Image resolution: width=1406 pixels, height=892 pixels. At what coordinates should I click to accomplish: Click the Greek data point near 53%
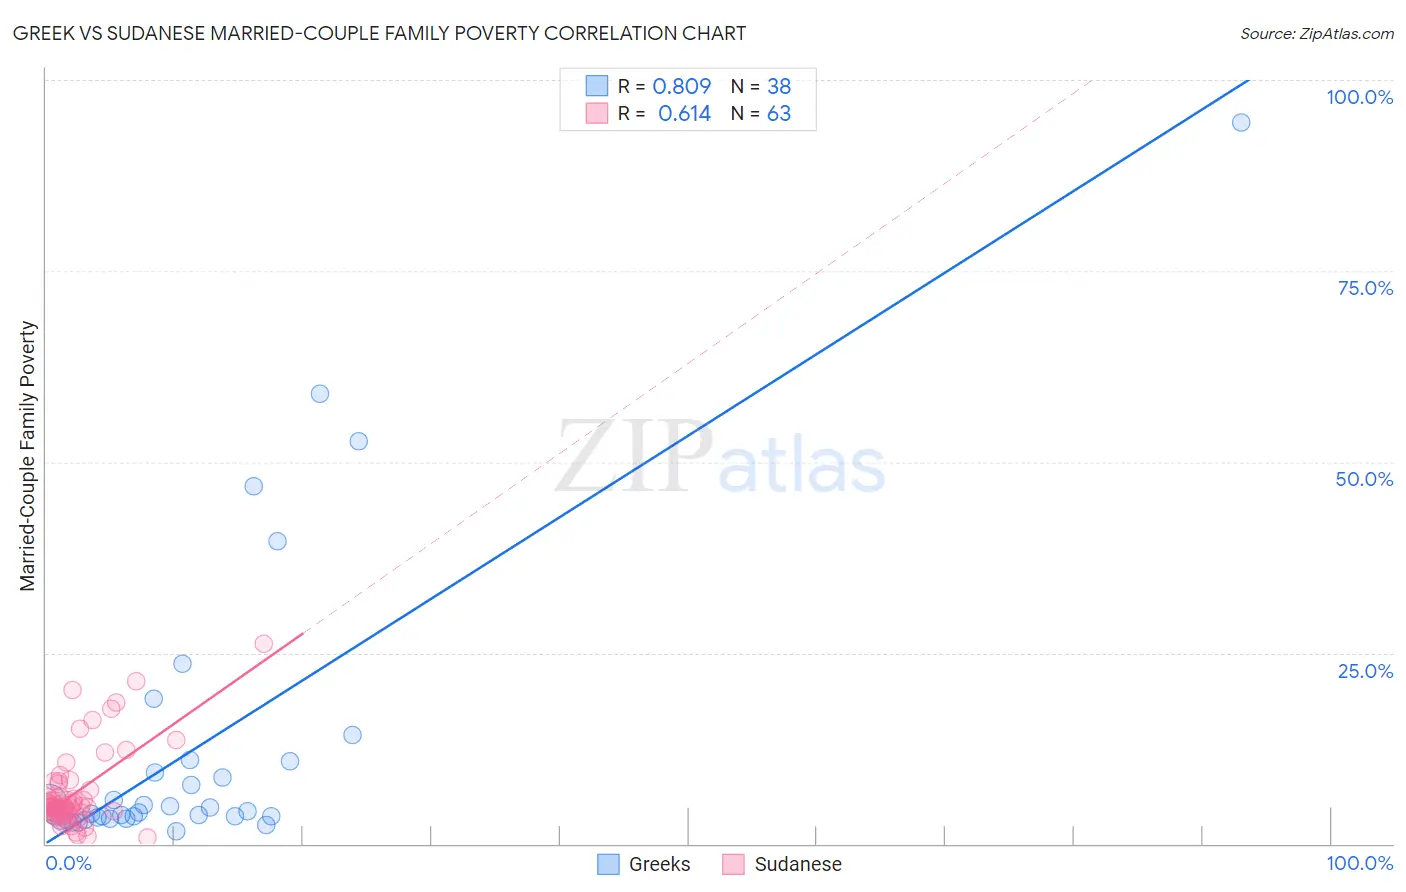[x=359, y=441]
